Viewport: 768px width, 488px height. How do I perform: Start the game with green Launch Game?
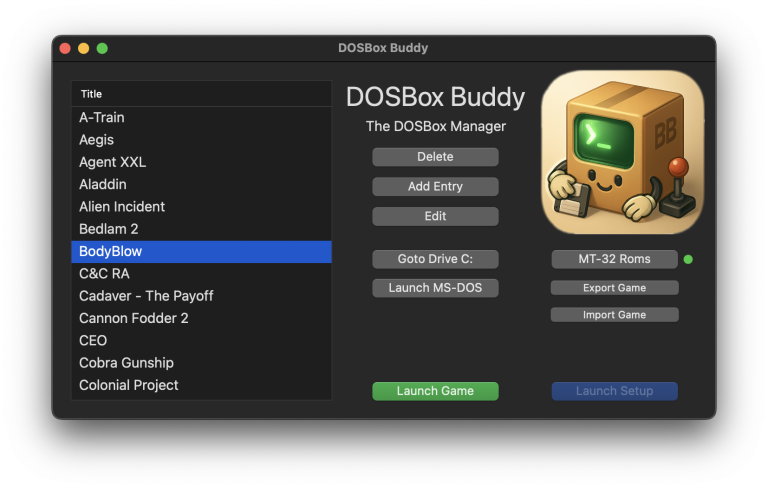[435, 391]
